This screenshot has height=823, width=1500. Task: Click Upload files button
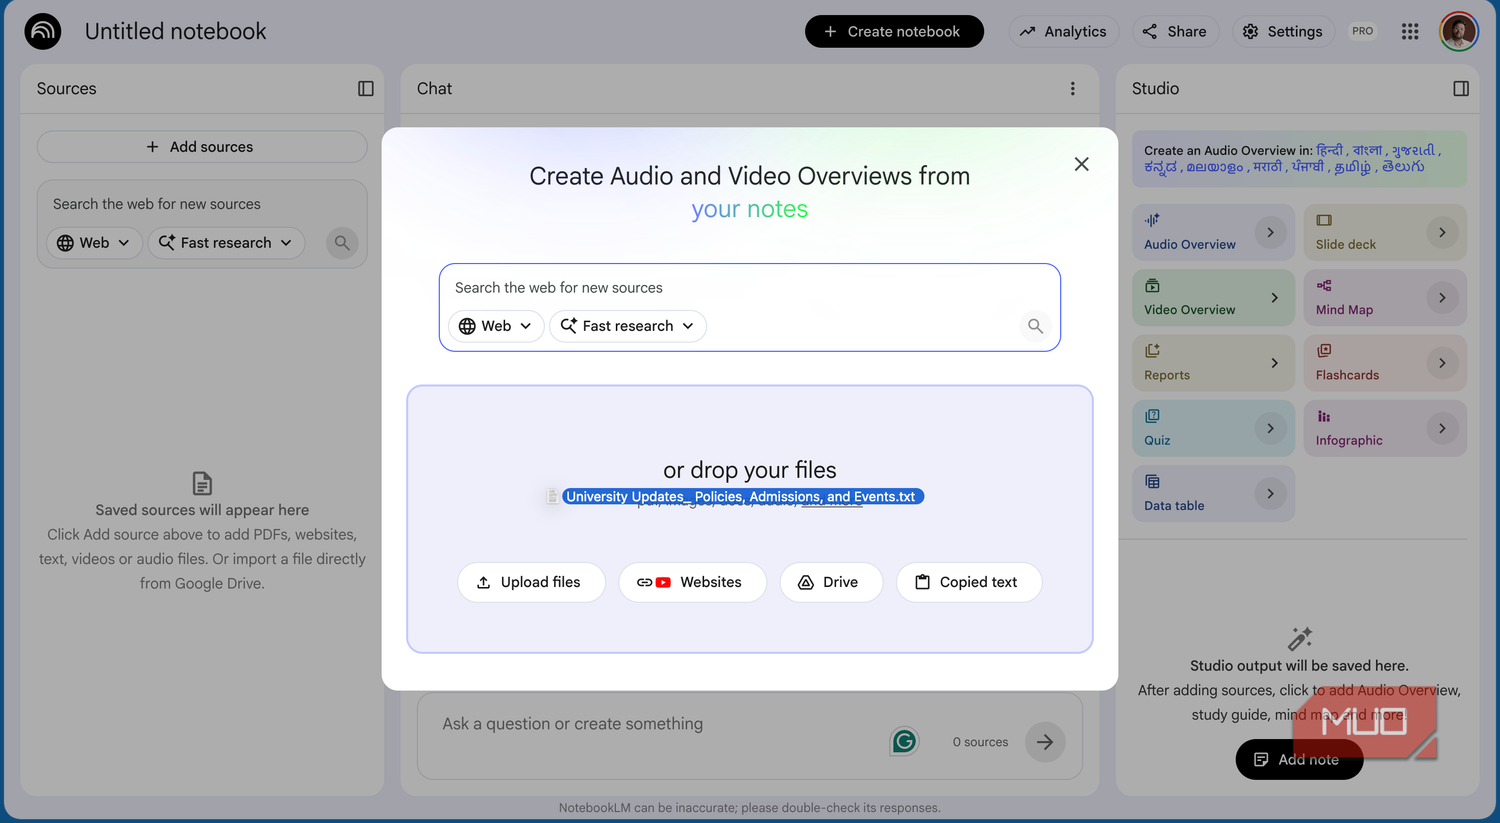pyautogui.click(x=531, y=582)
